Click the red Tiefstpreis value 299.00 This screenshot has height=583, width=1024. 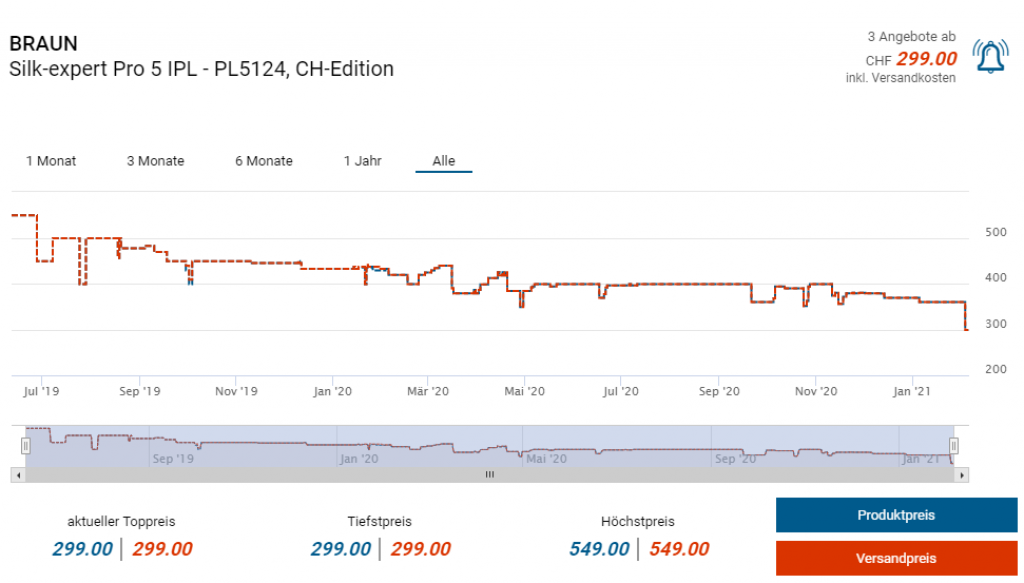[x=420, y=549]
